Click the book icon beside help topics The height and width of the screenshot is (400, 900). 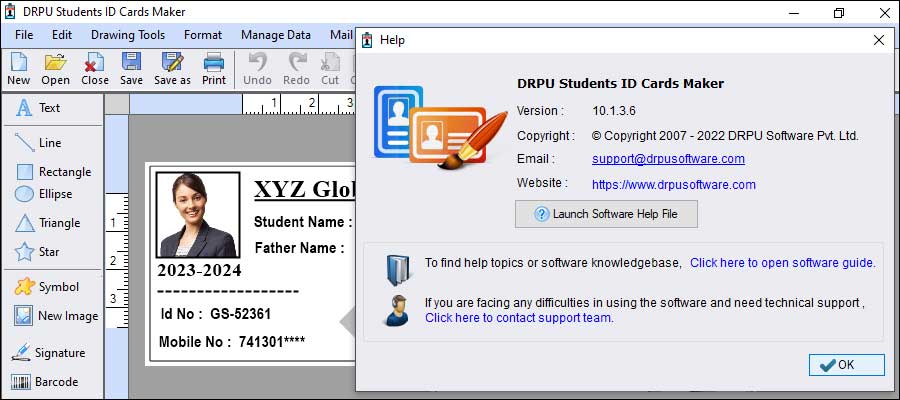point(398,270)
